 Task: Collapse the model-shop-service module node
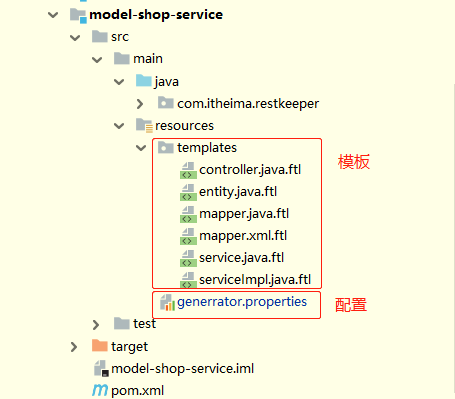click(53, 15)
